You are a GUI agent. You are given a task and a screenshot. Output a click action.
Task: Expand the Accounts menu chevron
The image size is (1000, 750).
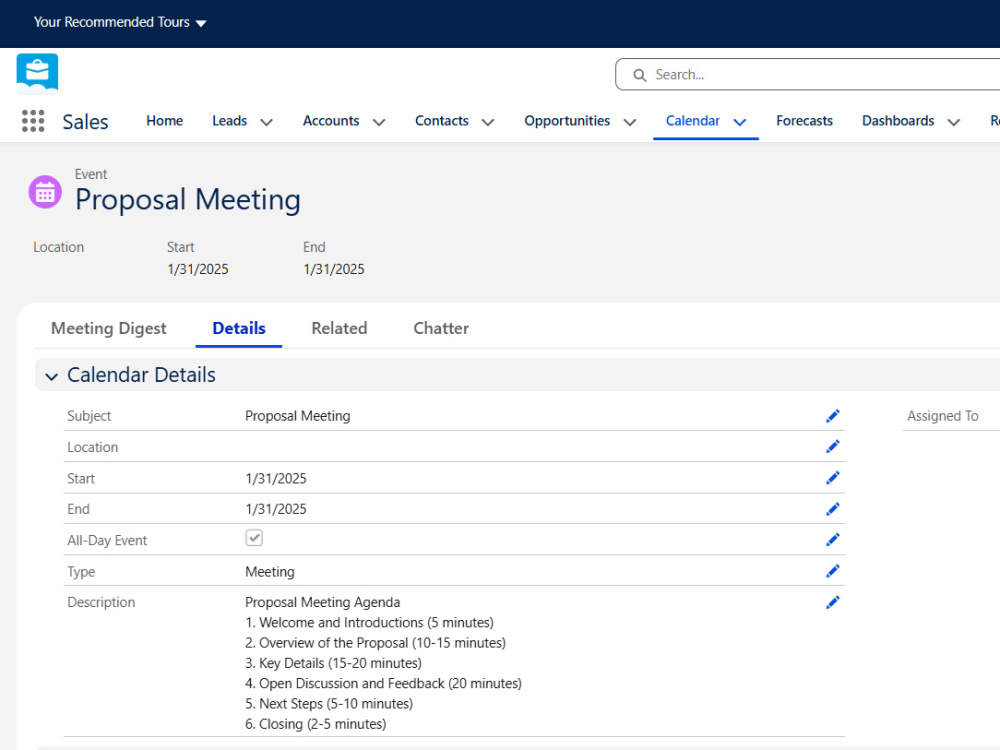tap(379, 122)
